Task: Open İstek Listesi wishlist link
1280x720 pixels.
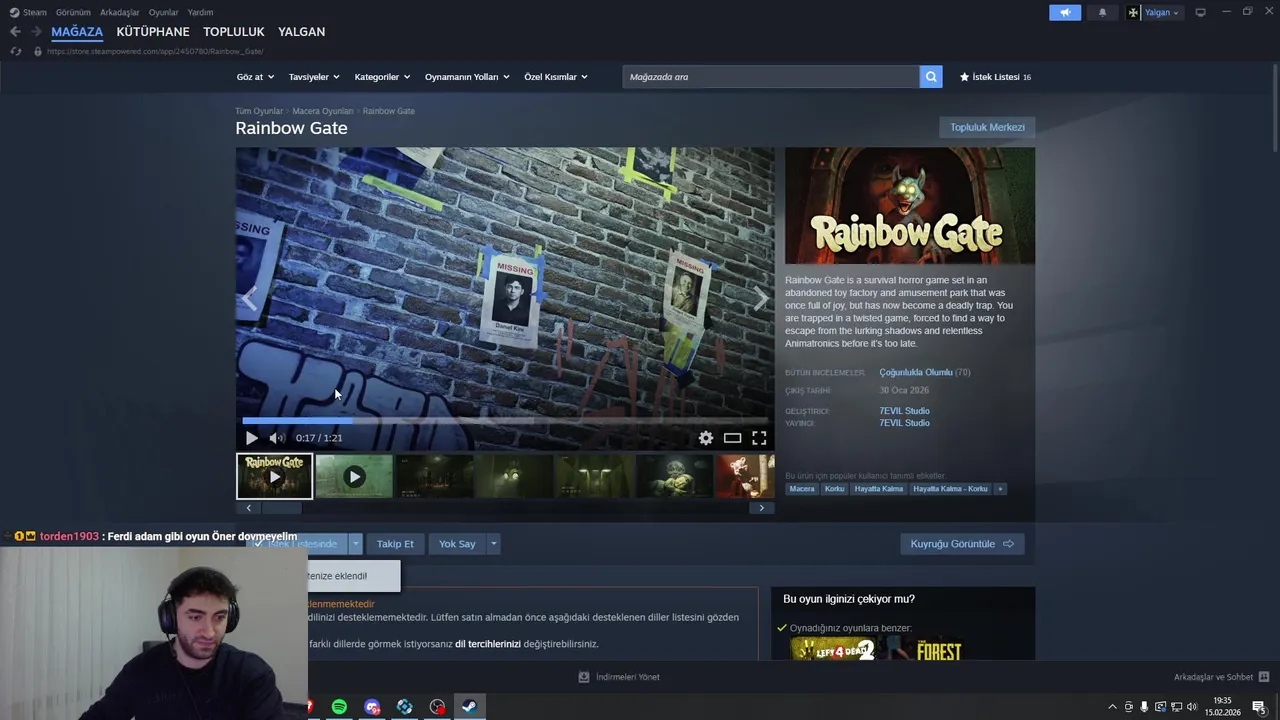Action: click(x=995, y=77)
